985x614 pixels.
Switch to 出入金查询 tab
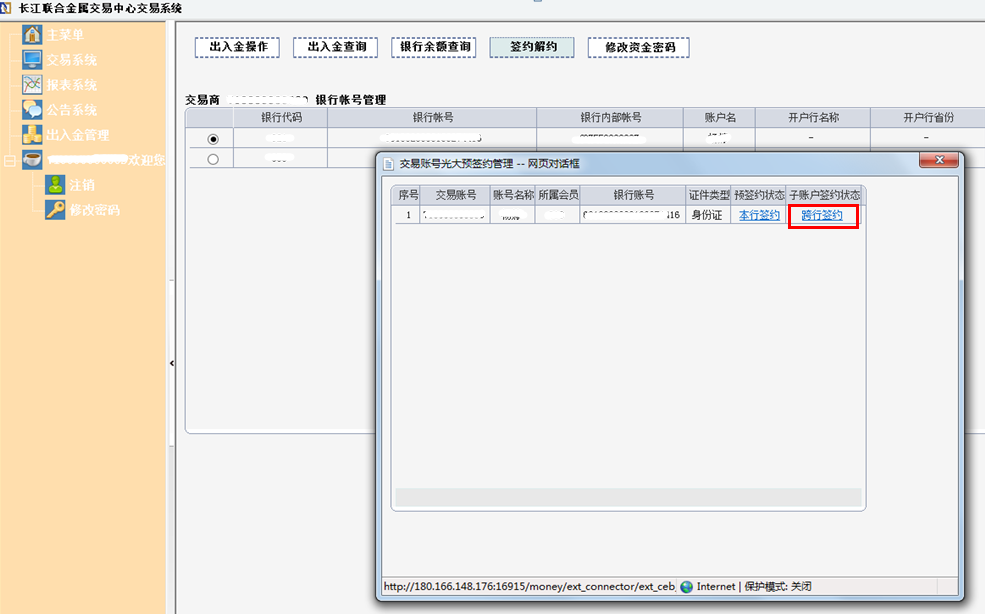pyautogui.click(x=336, y=47)
